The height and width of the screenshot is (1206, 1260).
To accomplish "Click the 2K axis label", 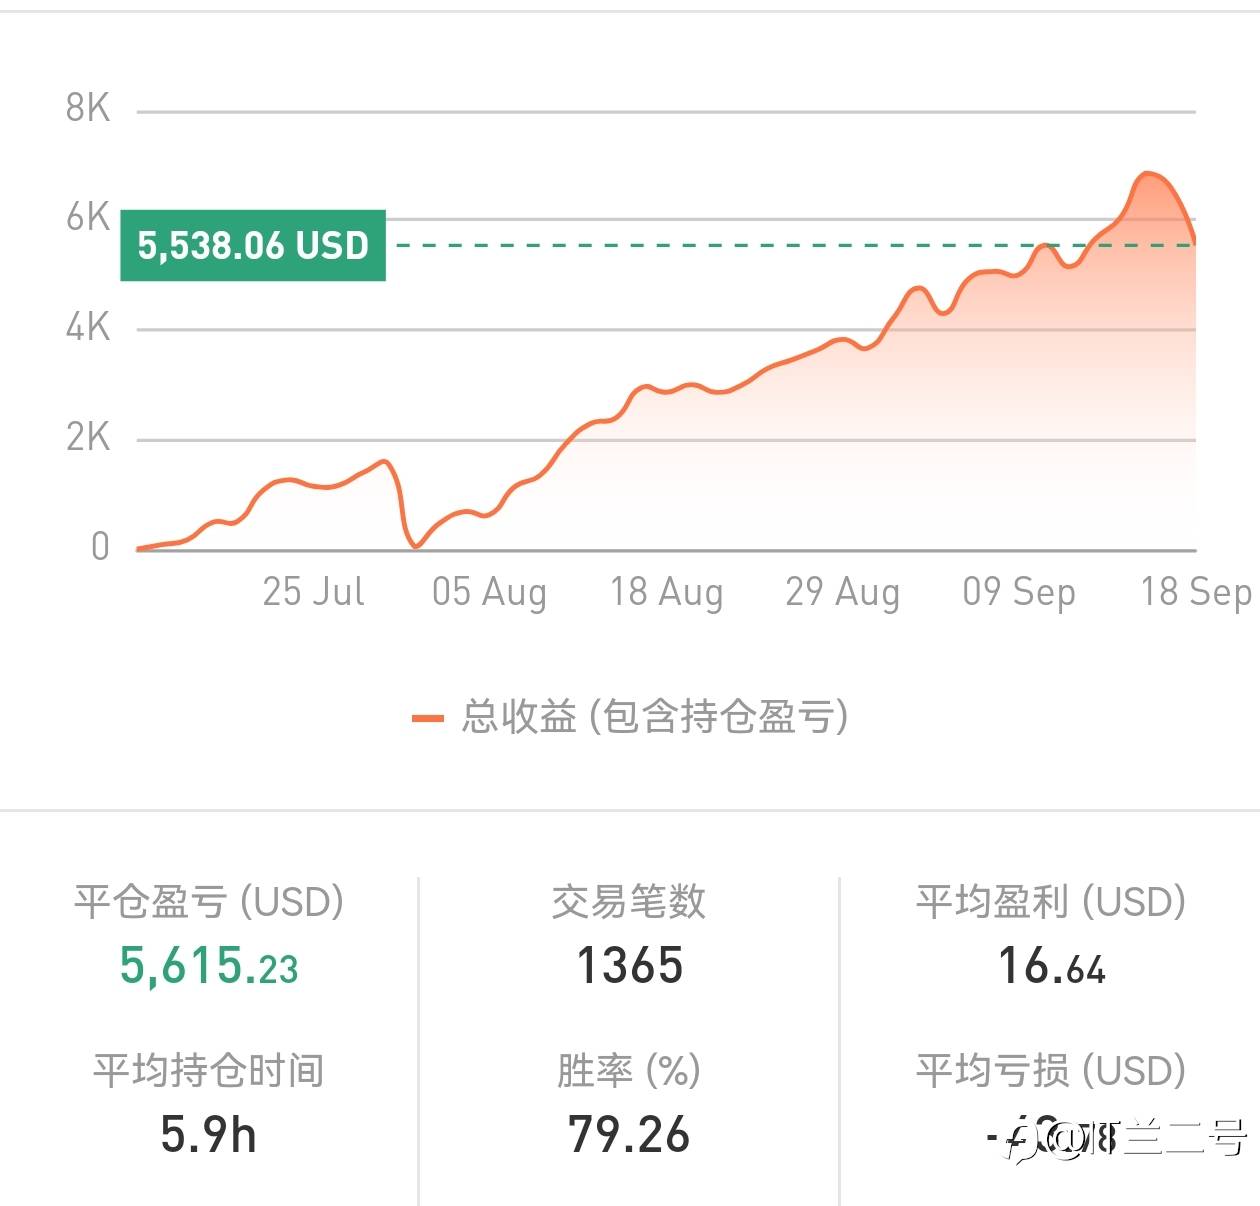I will [88, 437].
